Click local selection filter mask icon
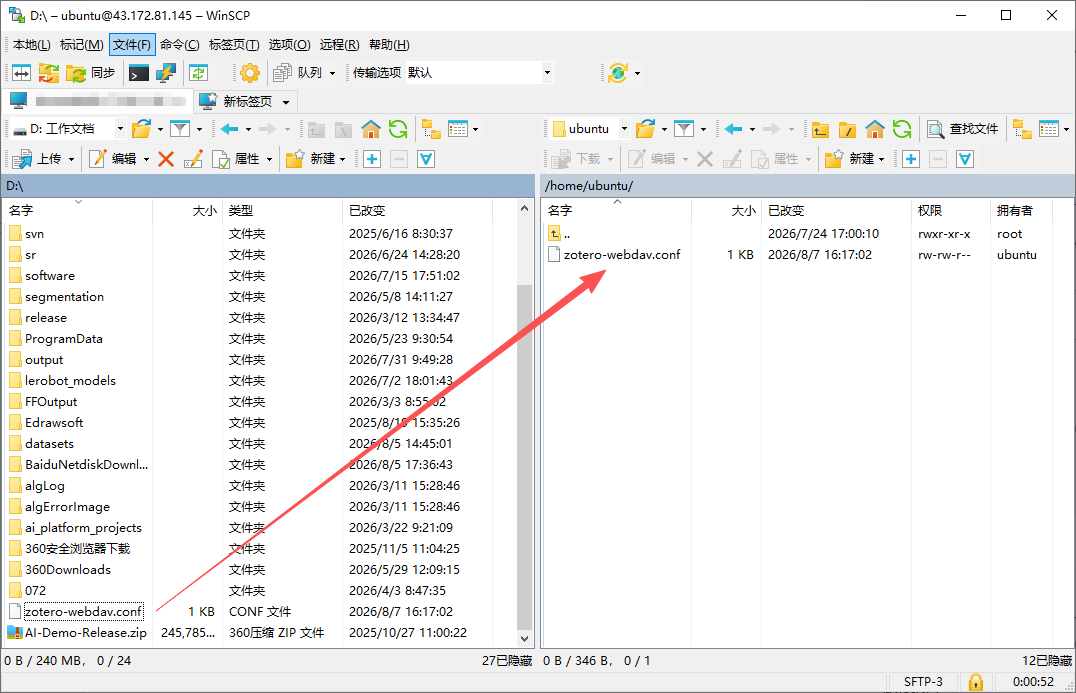 426,159
